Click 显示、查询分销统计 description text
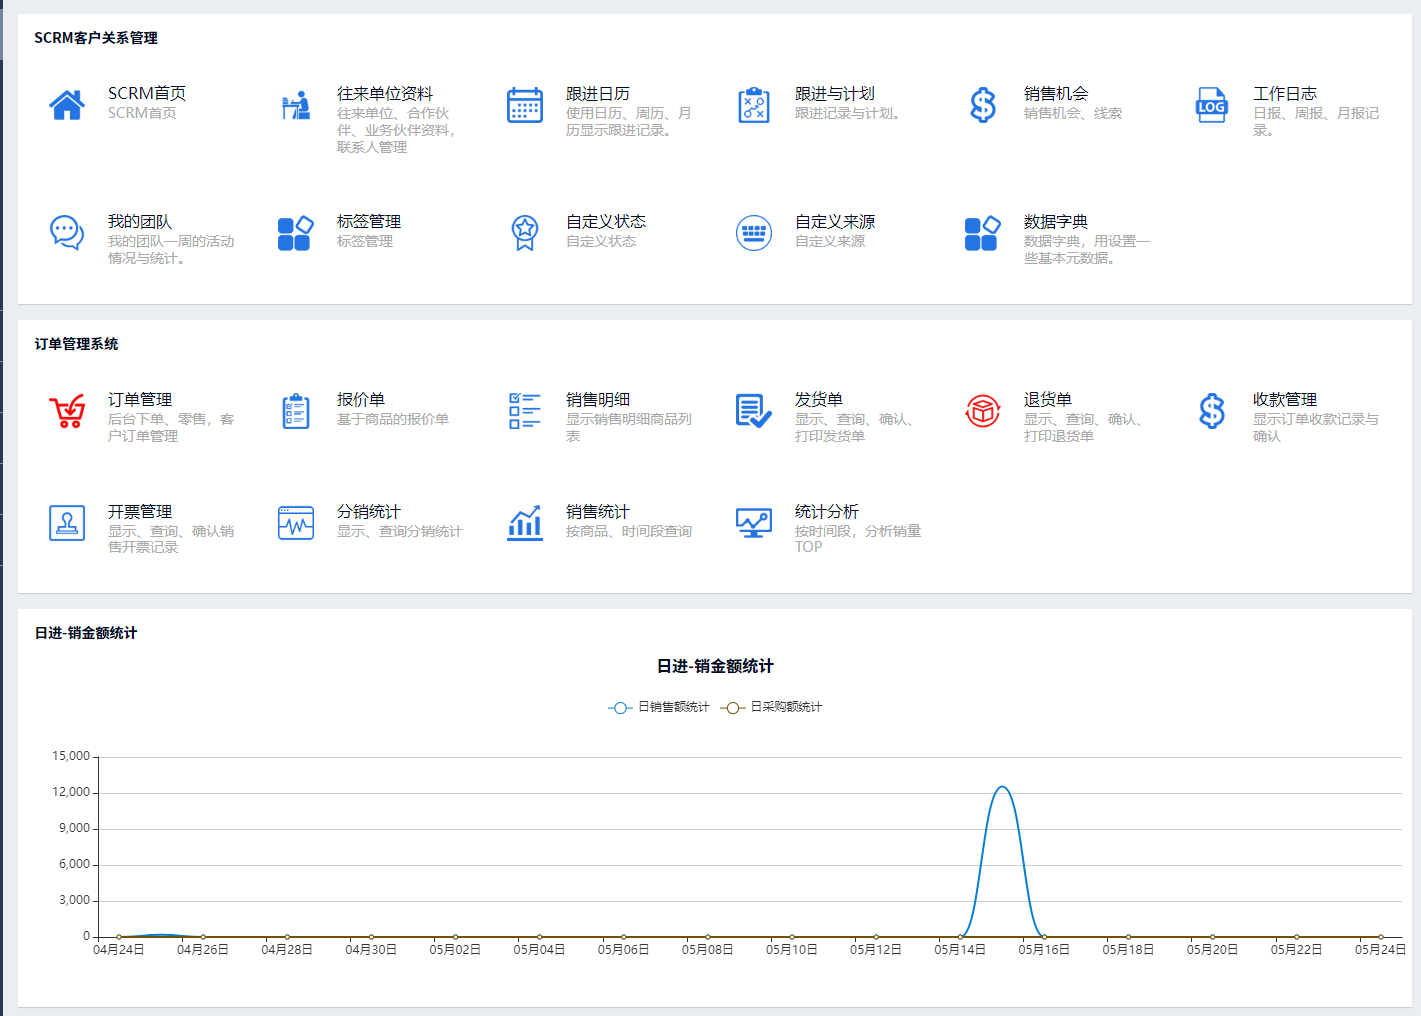The height and width of the screenshot is (1016, 1421). pos(400,531)
